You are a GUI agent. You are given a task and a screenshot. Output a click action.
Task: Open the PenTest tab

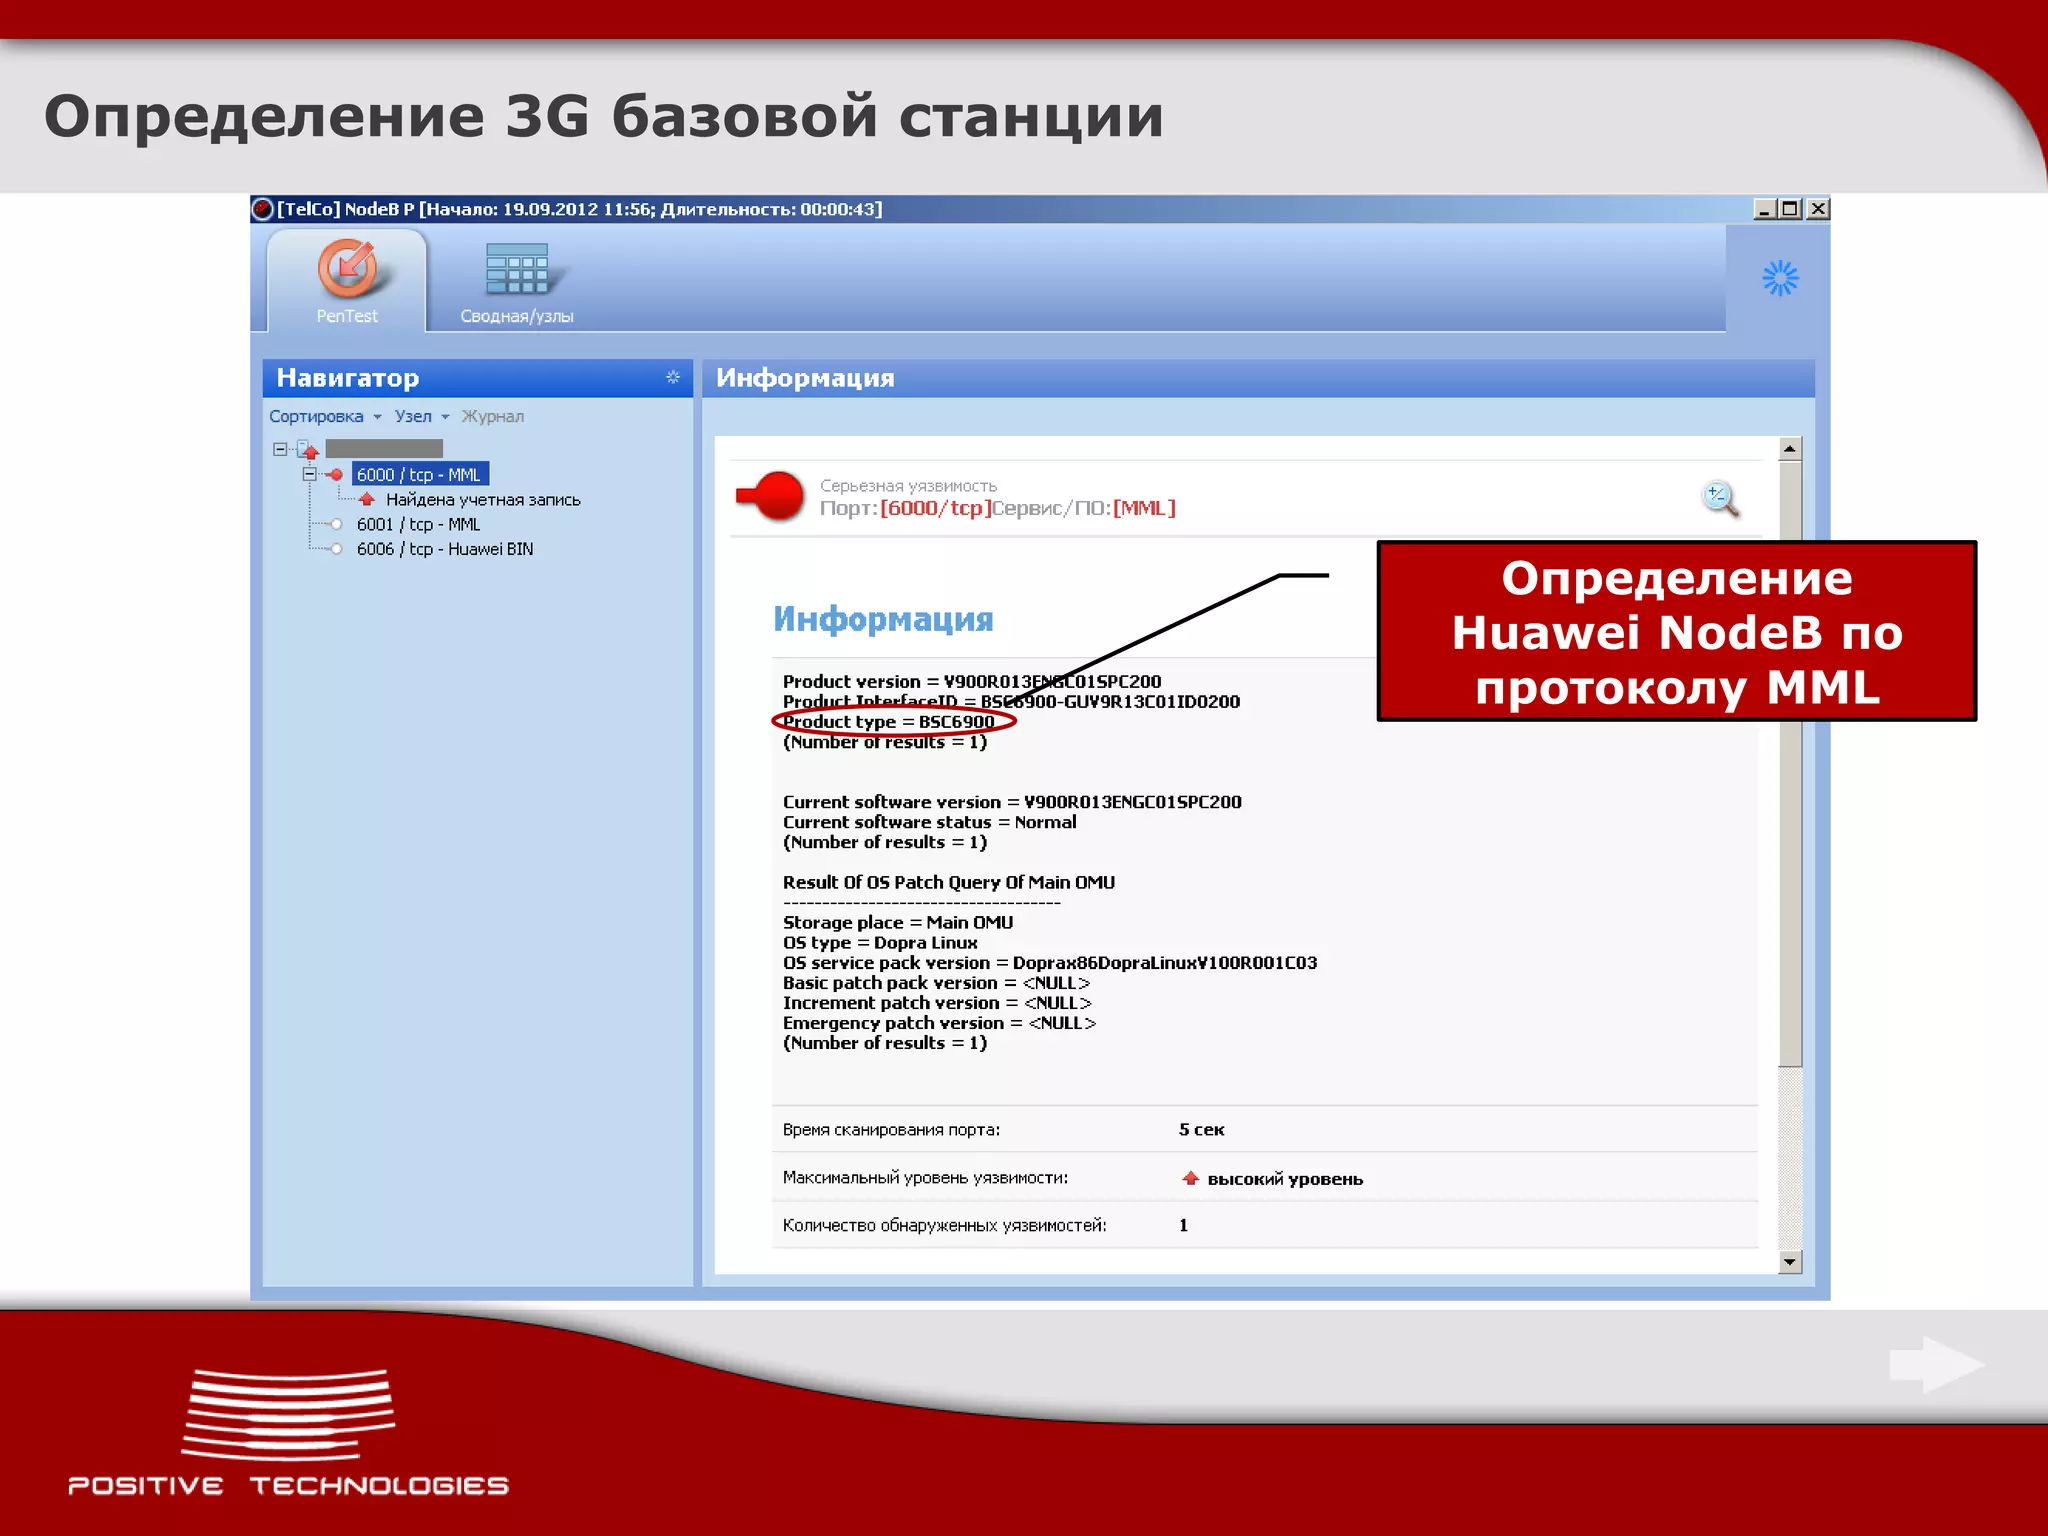pos(346,279)
